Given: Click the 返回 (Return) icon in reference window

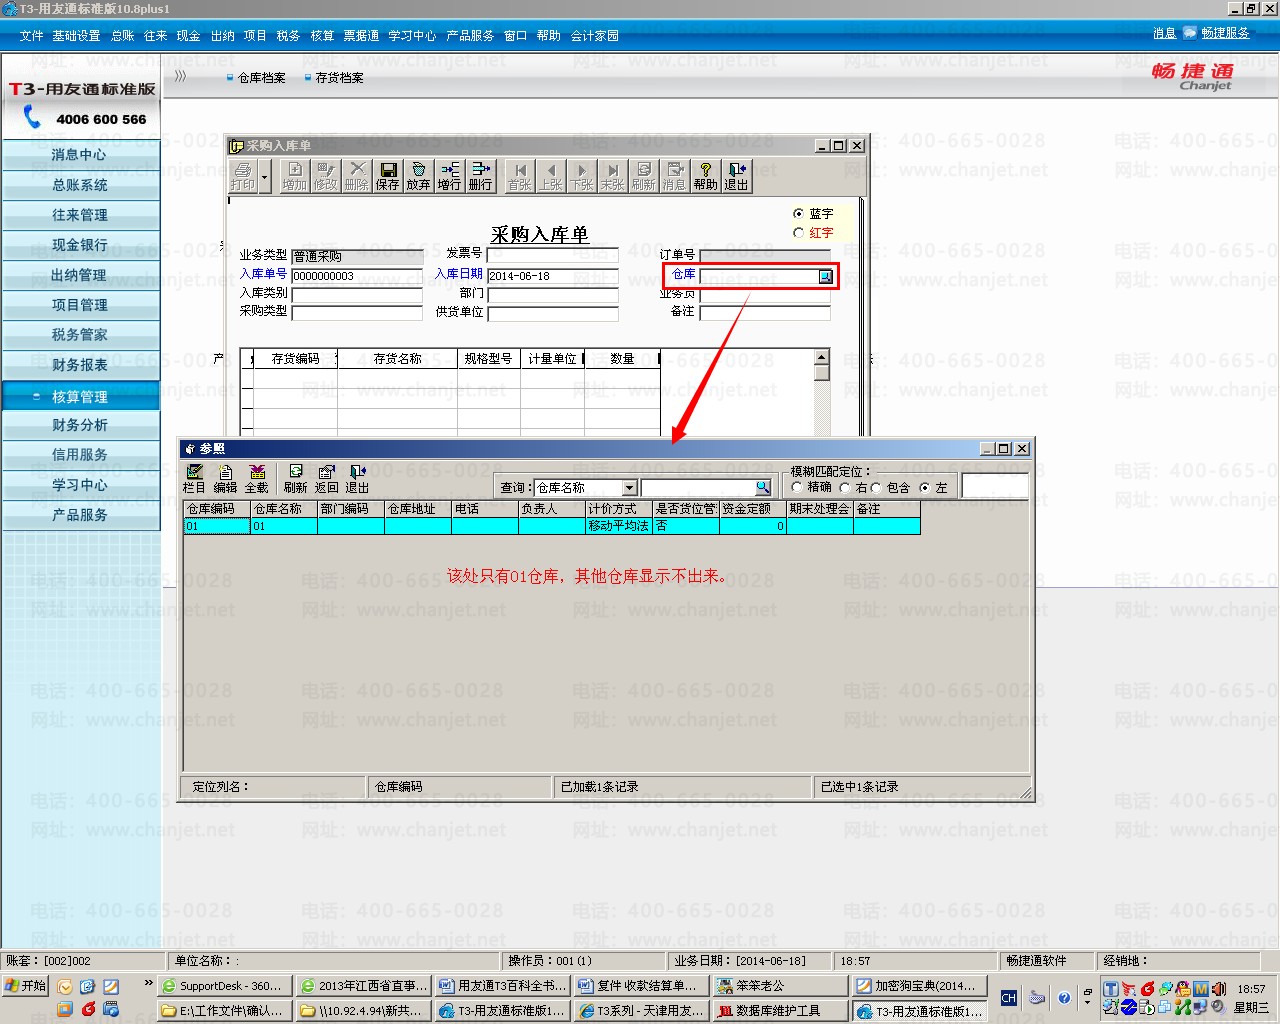Looking at the screenshot, I should tap(326, 478).
